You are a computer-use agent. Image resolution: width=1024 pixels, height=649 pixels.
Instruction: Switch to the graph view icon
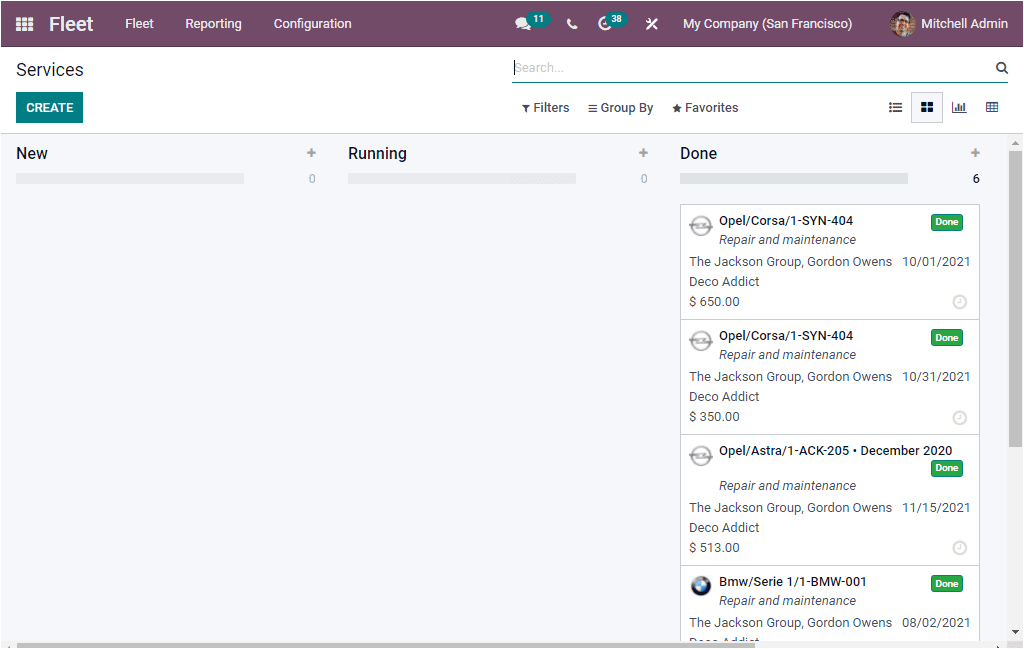point(959,107)
